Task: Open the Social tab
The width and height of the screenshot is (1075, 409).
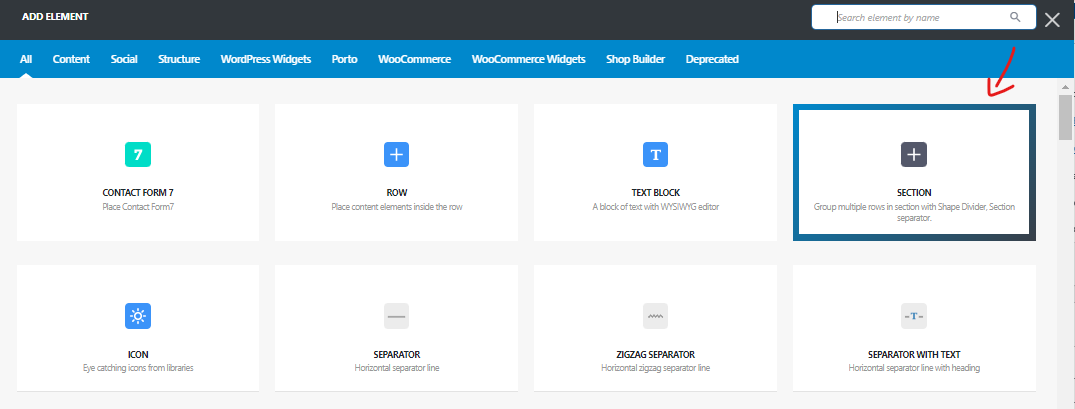Action: [x=124, y=59]
